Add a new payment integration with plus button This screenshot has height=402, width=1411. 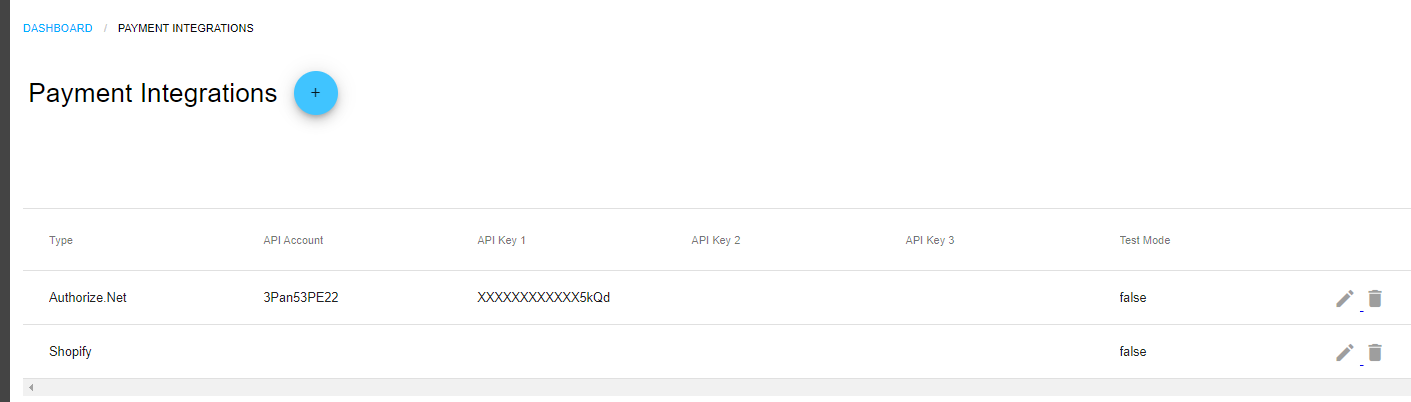tap(316, 93)
